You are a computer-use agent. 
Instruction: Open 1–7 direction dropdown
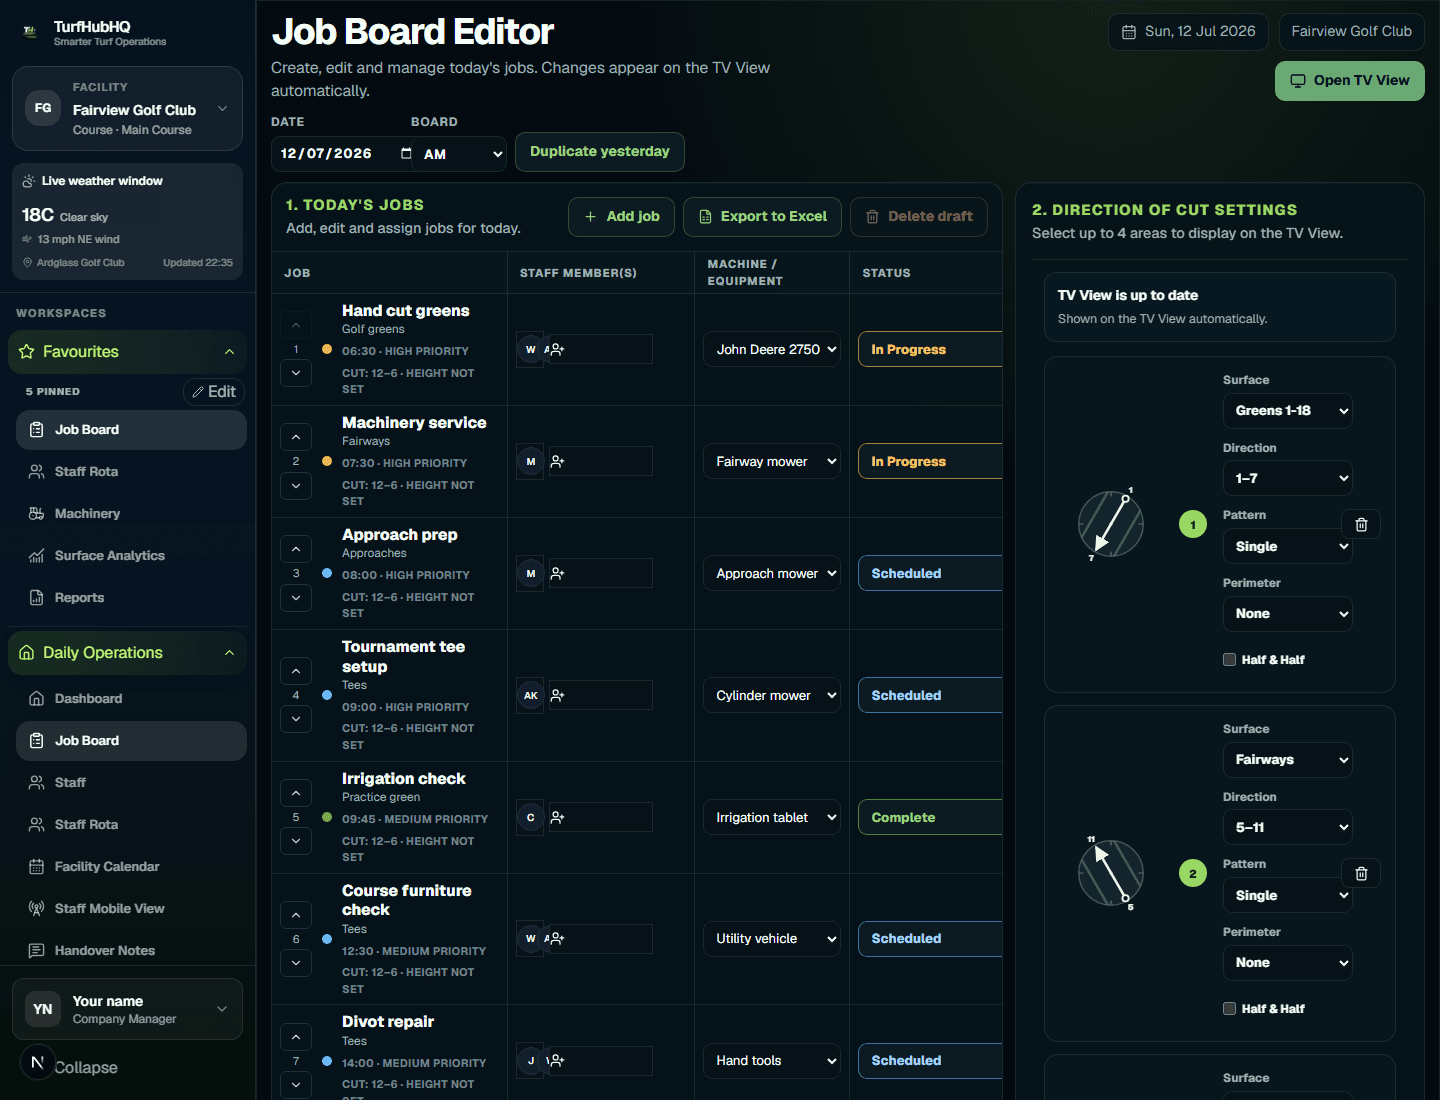(1287, 479)
